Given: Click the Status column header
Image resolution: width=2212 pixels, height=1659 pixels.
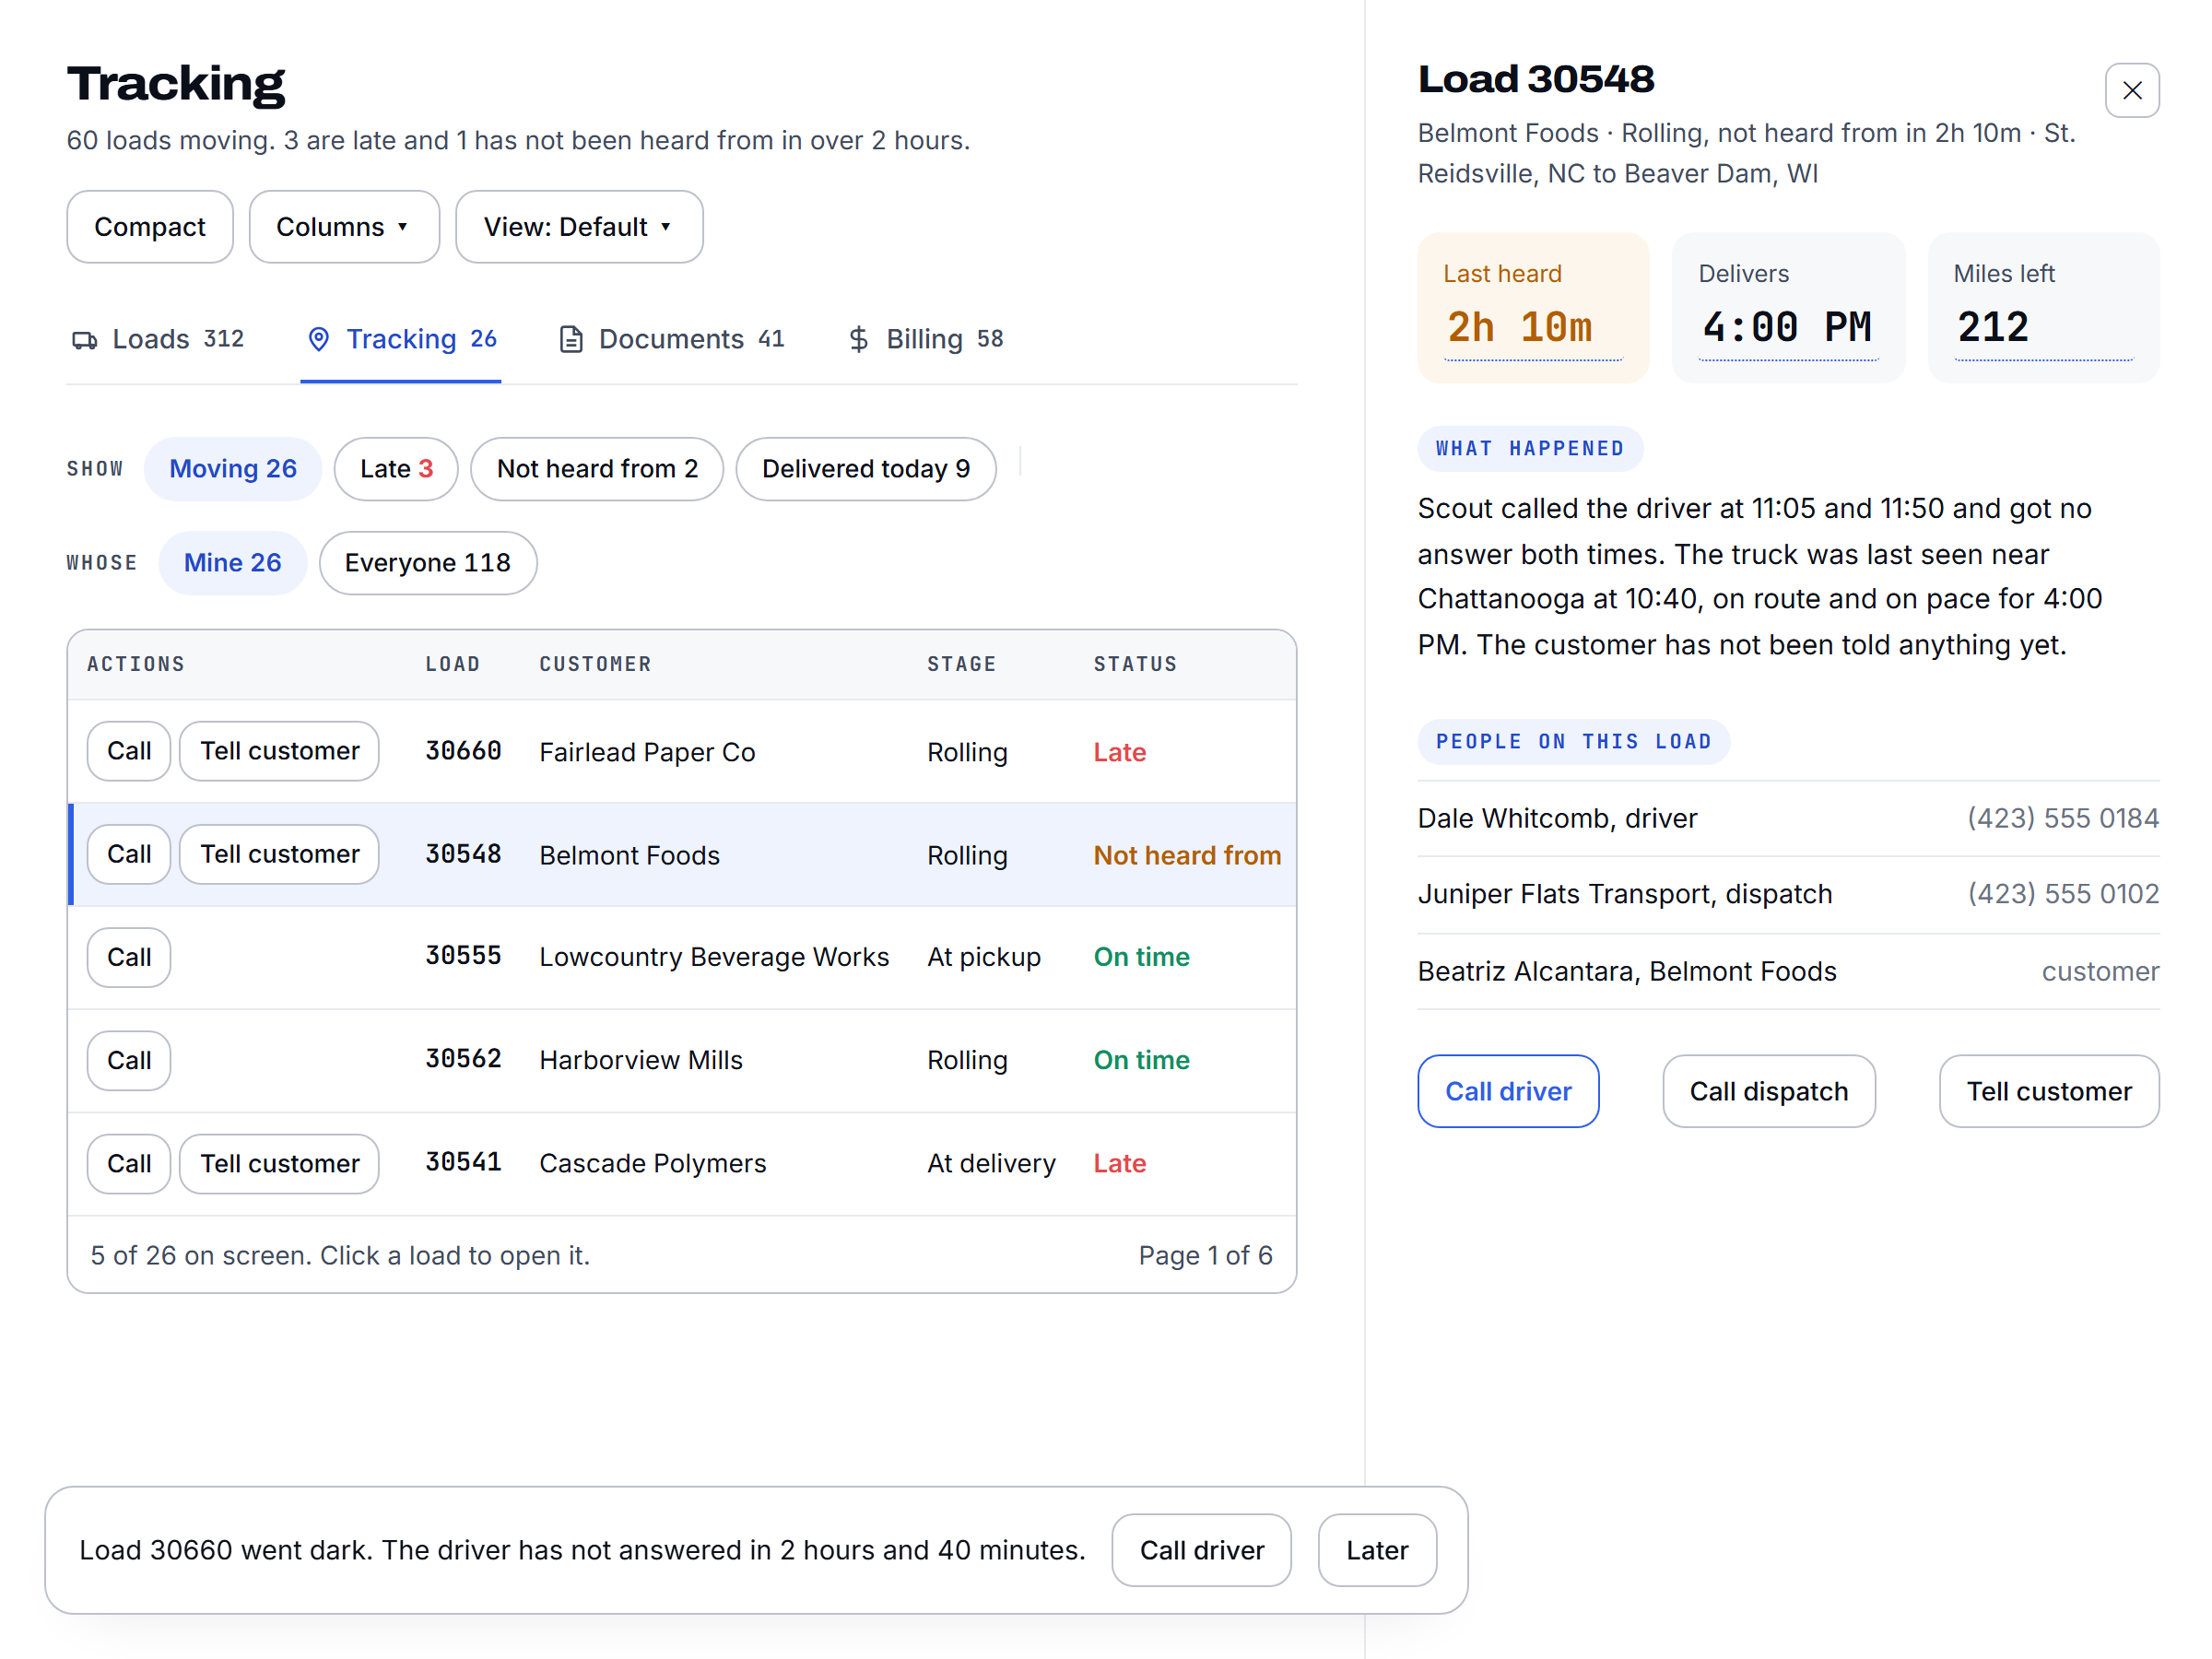Looking at the screenshot, I should click(x=1136, y=664).
